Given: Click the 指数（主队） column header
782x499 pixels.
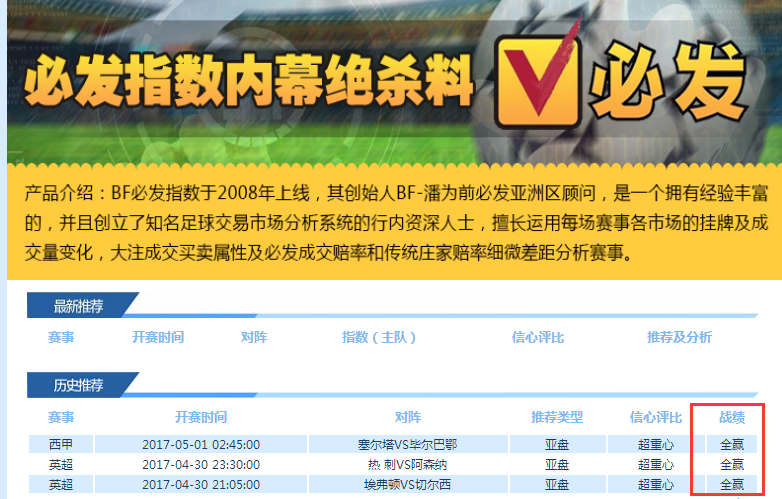Looking at the screenshot, I should click(x=379, y=337).
